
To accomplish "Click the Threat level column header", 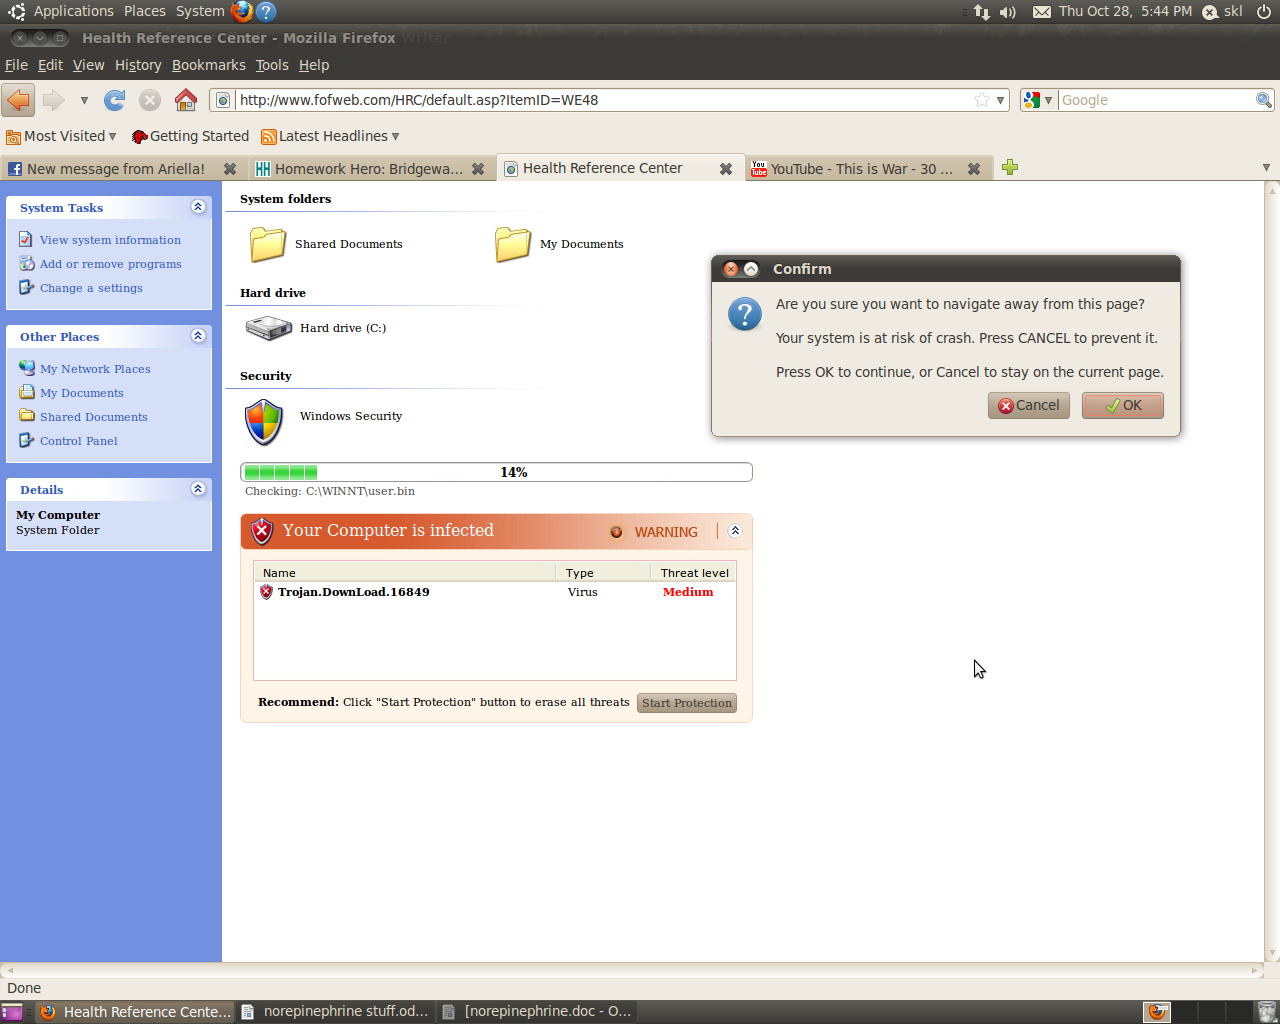I will [x=695, y=573].
